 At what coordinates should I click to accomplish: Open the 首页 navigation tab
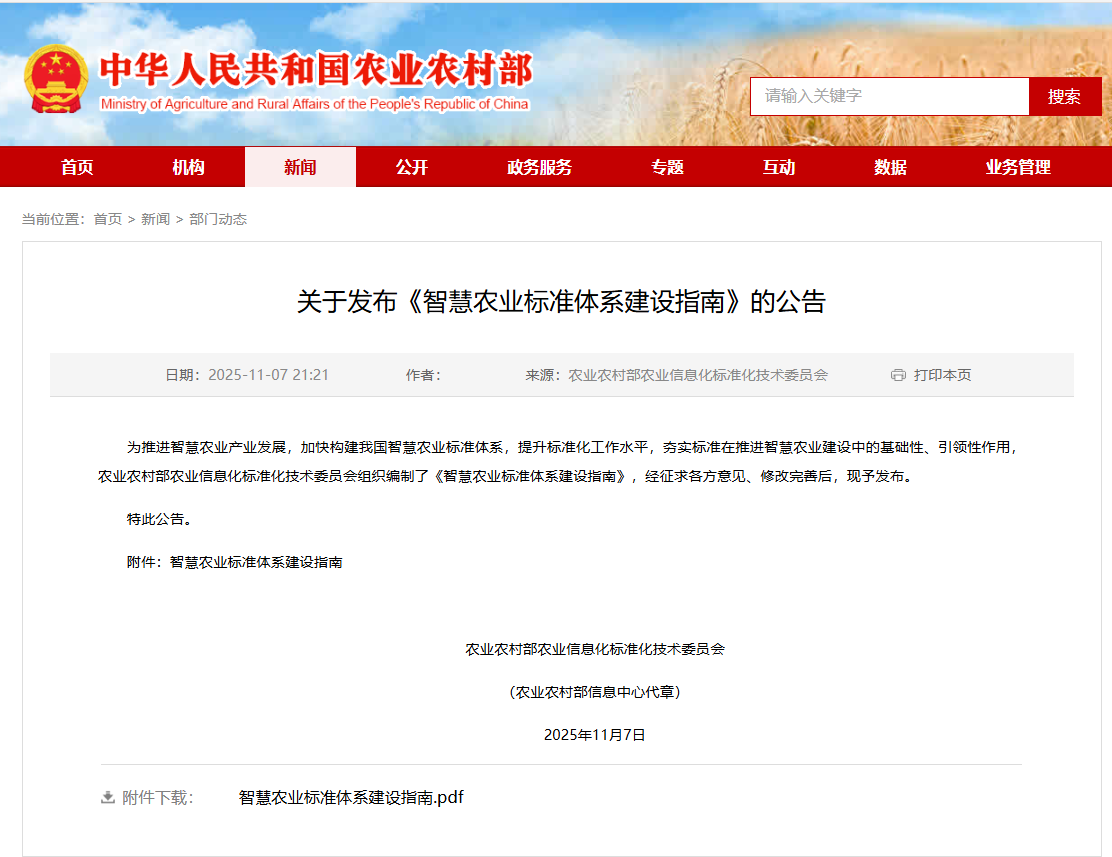77,167
